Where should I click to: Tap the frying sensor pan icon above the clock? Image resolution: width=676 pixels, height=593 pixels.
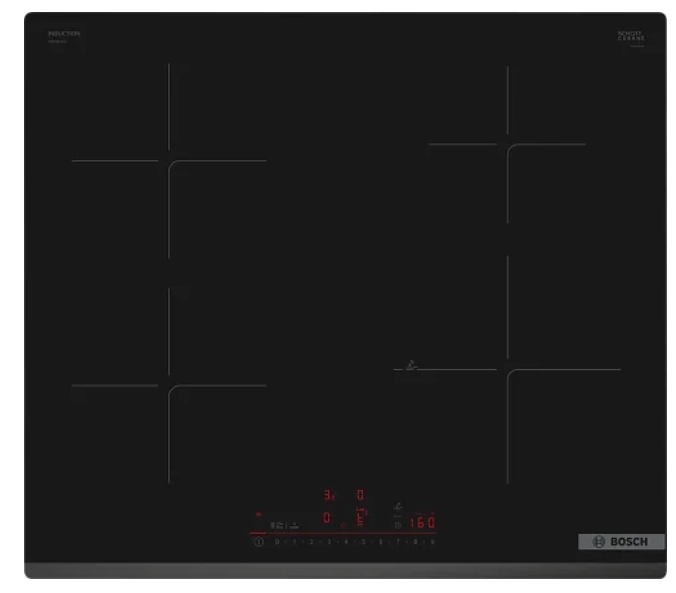click(x=398, y=506)
